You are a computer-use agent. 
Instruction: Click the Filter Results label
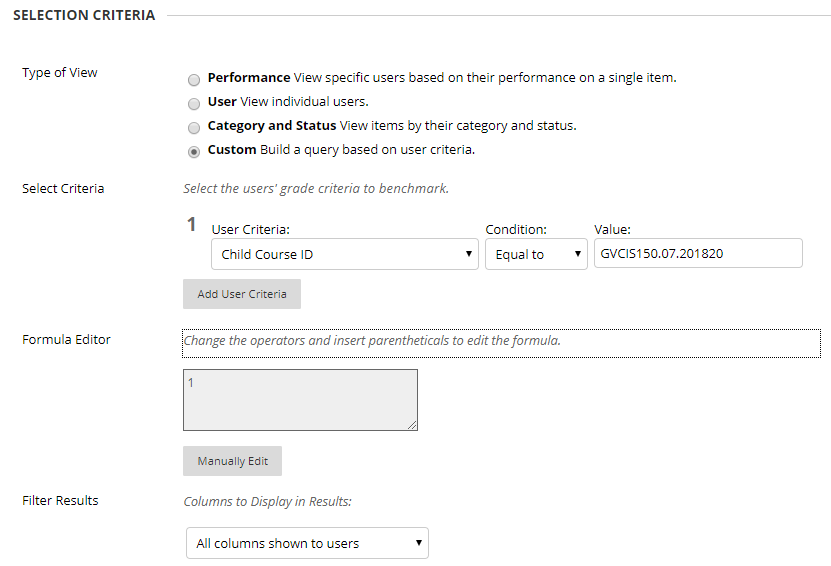pyautogui.click(x=60, y=501)
